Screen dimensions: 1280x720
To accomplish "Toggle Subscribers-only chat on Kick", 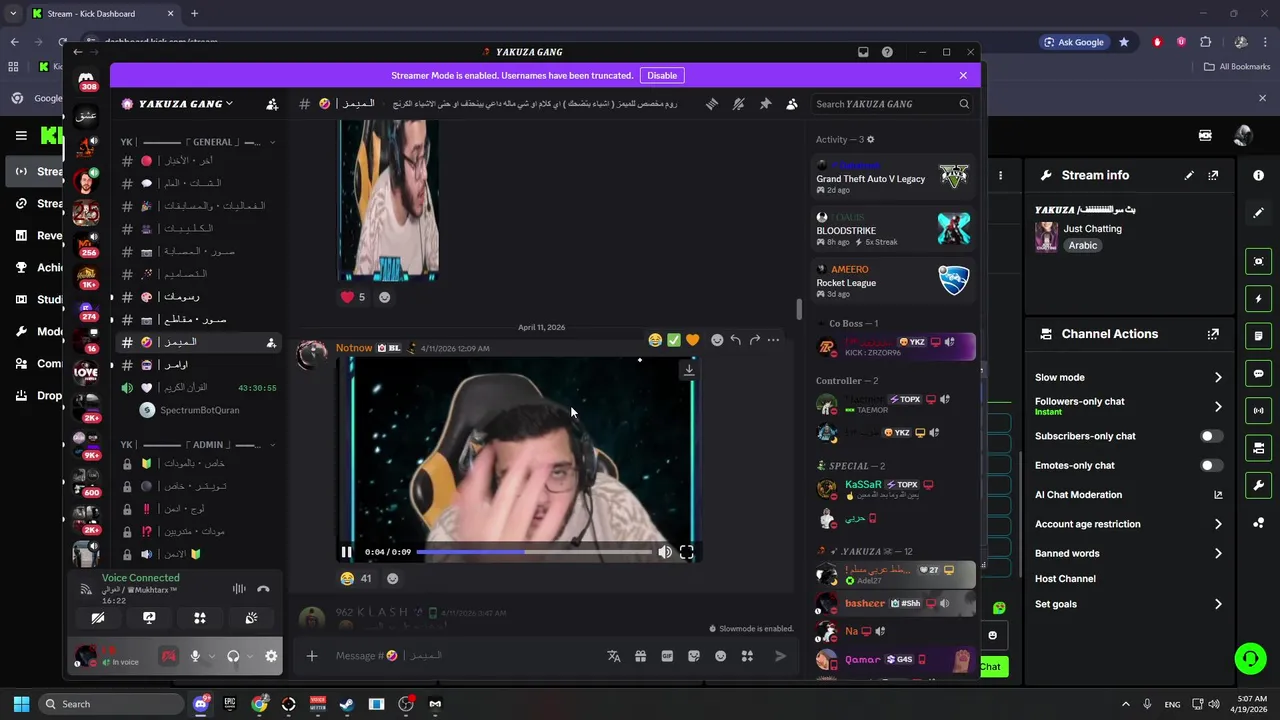I will (x=1211, y=436).
